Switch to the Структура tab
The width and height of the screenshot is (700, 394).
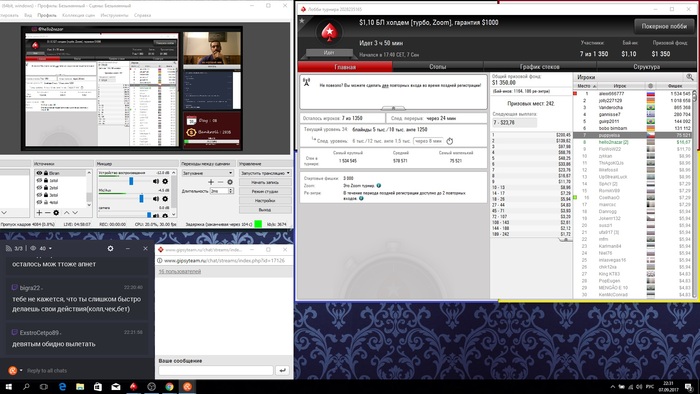[646, 66]
